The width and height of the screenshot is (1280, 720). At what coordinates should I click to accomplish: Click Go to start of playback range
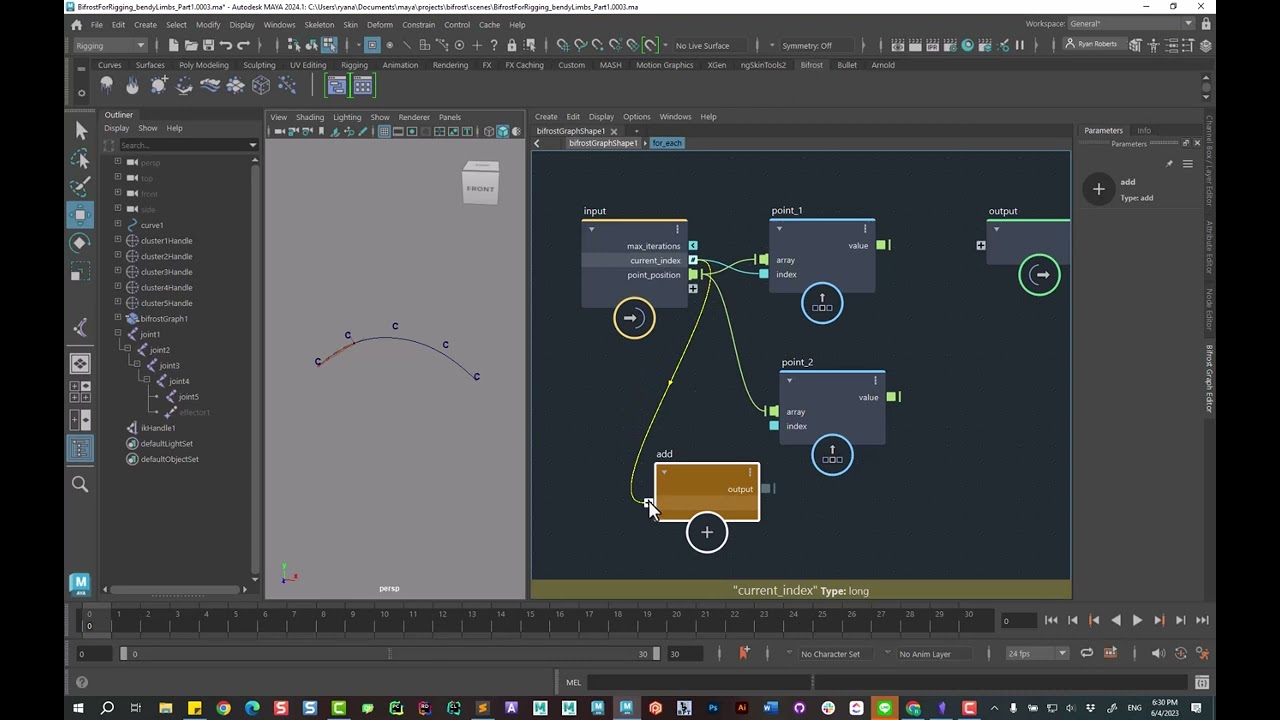[1051, 620]
